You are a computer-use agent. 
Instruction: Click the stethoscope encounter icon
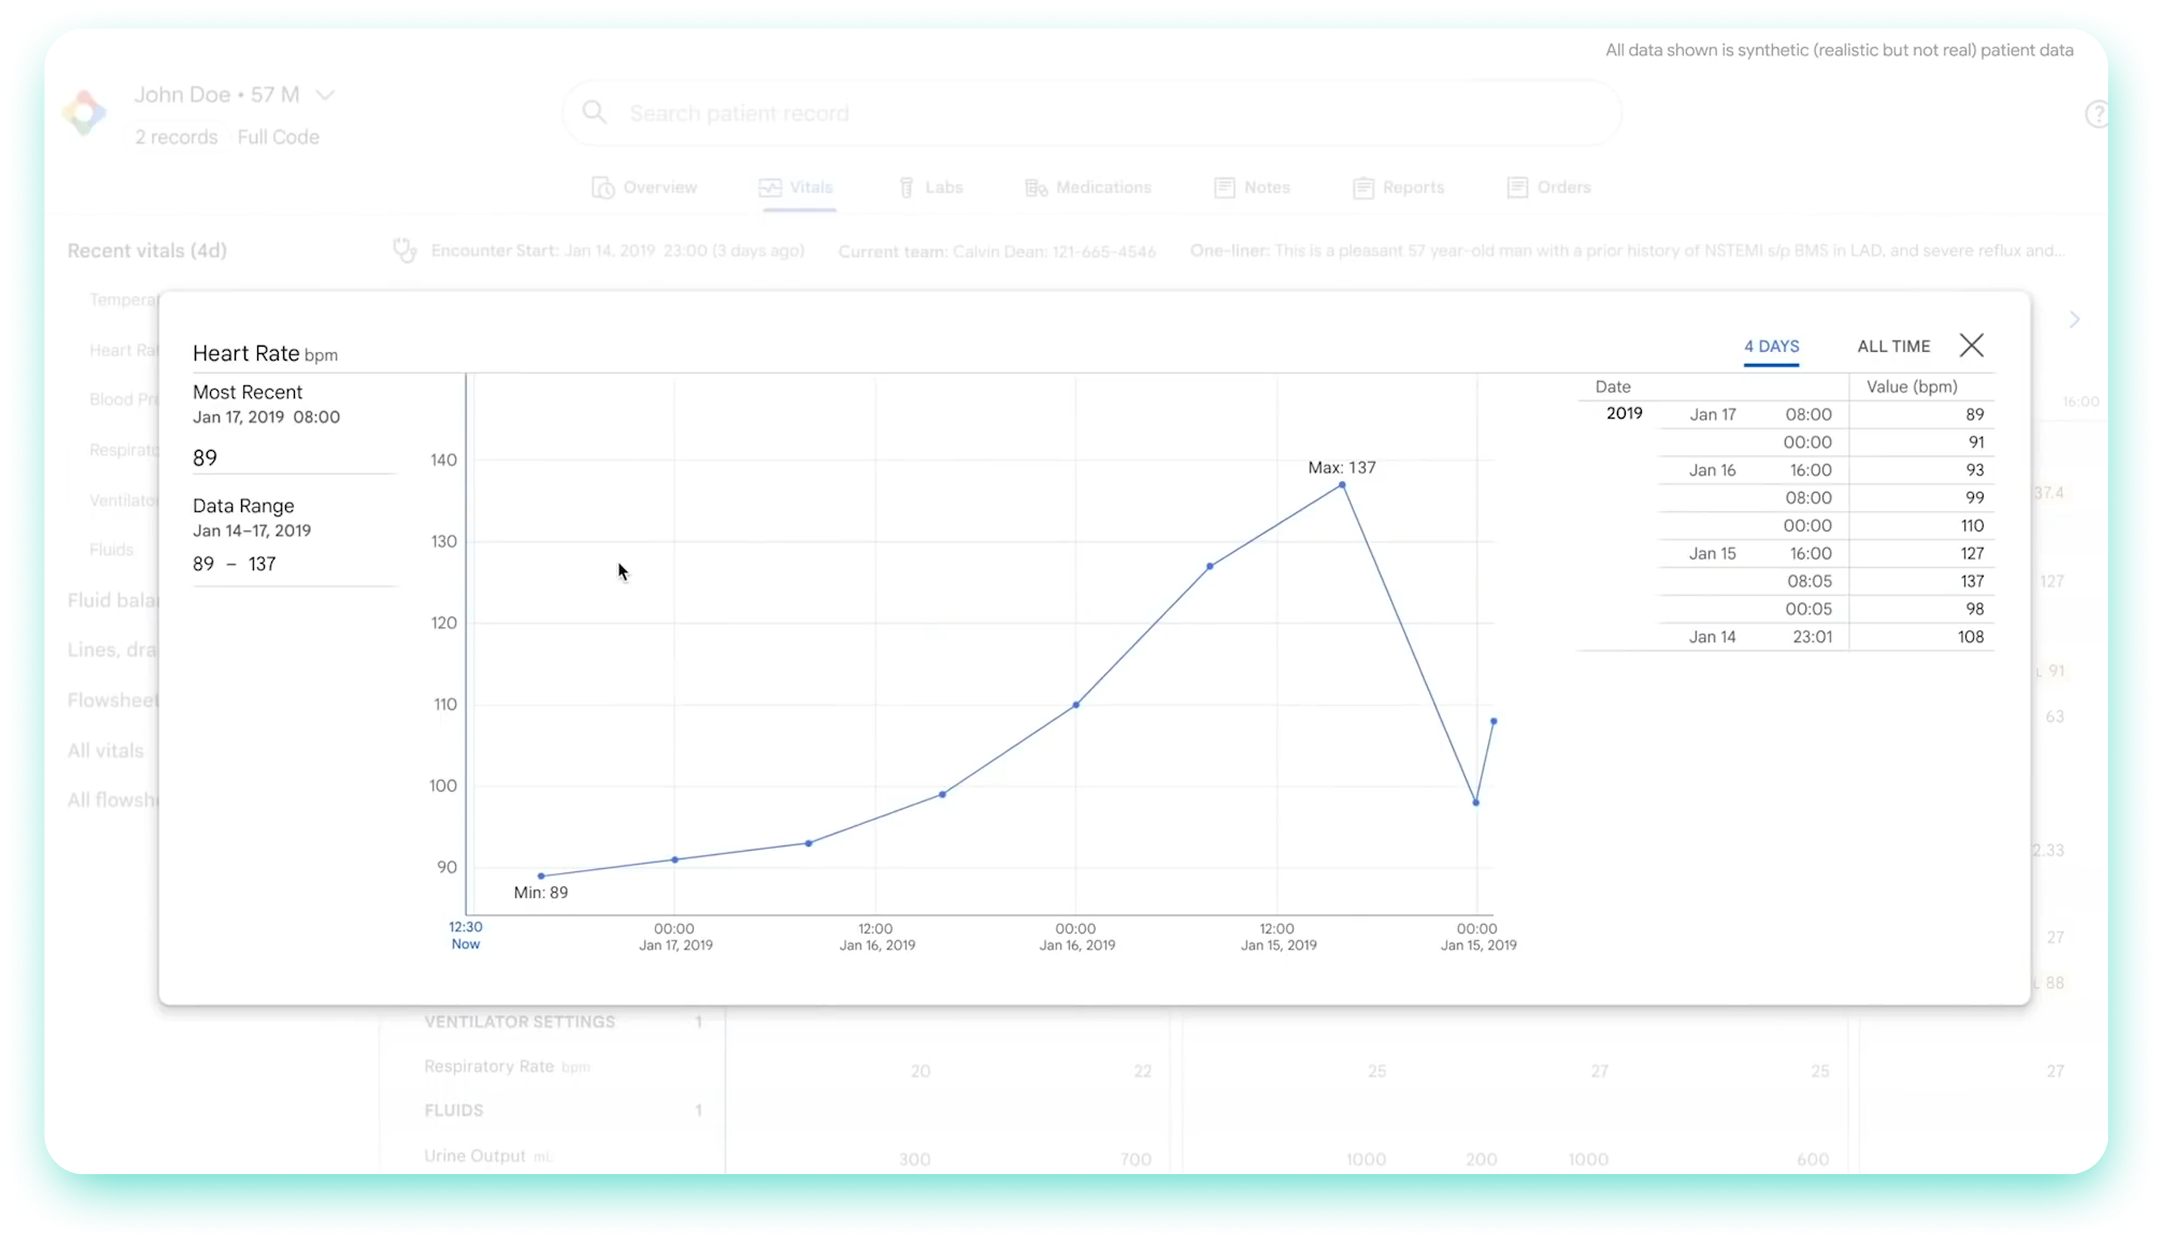point(405,250)
